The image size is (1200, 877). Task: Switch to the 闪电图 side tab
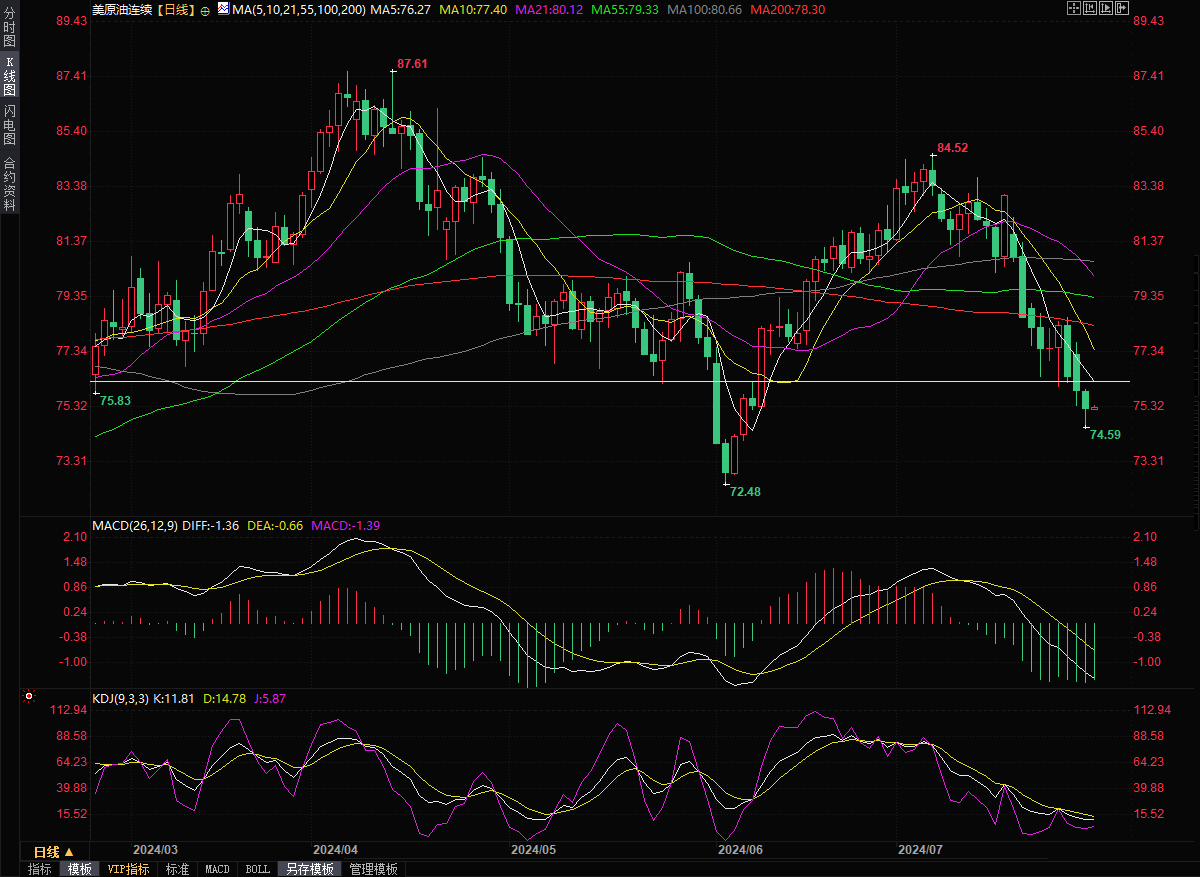pos(10,124)
